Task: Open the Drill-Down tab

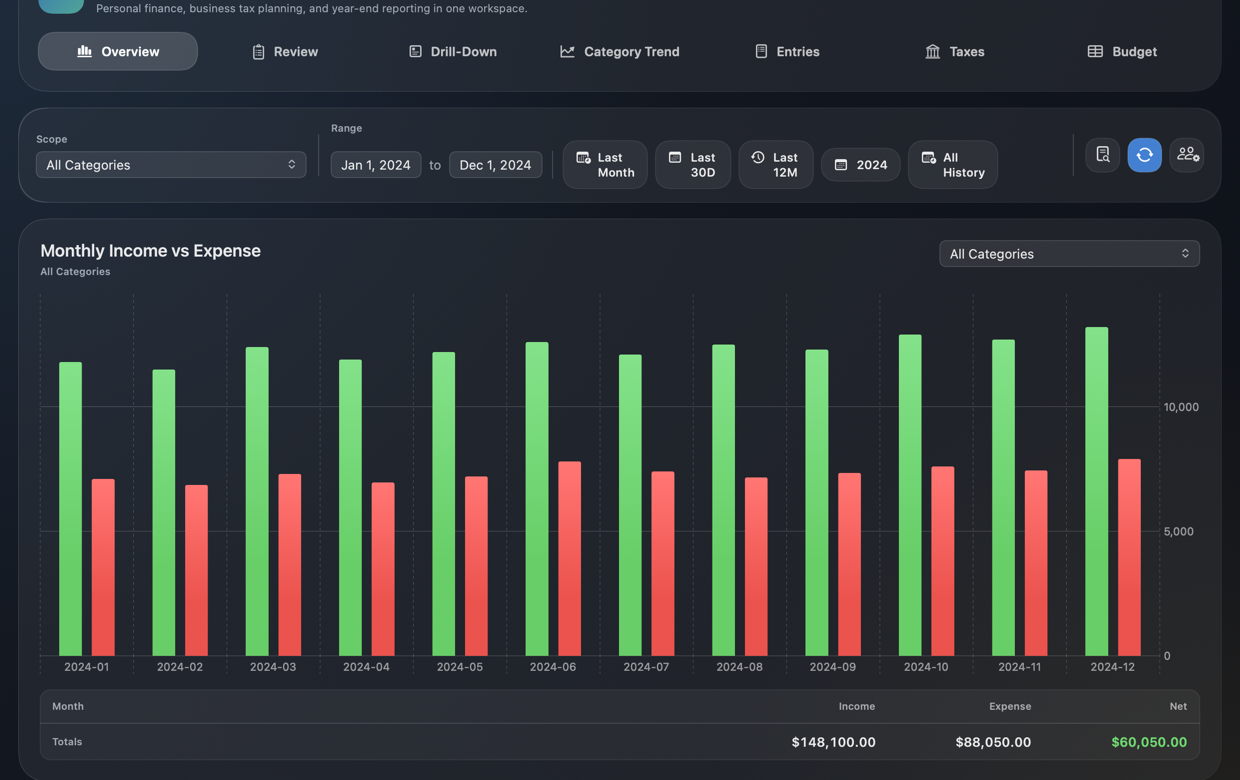Action: point(452,51)
